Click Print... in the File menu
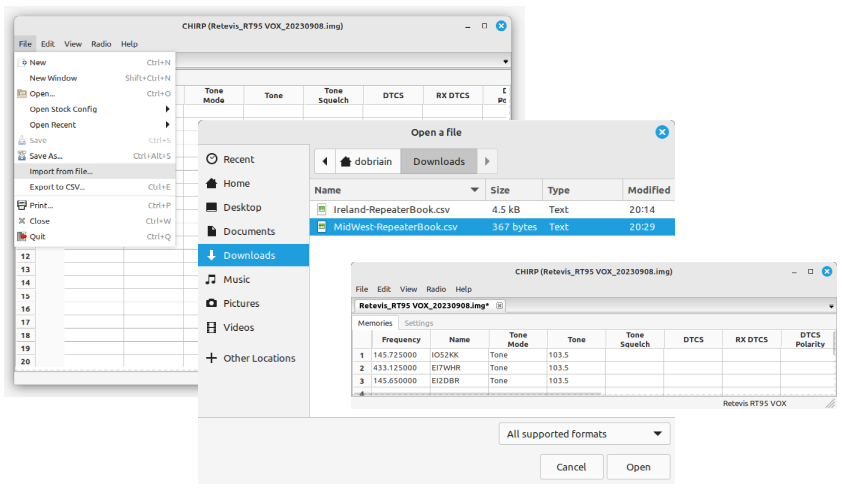This screenshot has height=490, width=842. 95,205
